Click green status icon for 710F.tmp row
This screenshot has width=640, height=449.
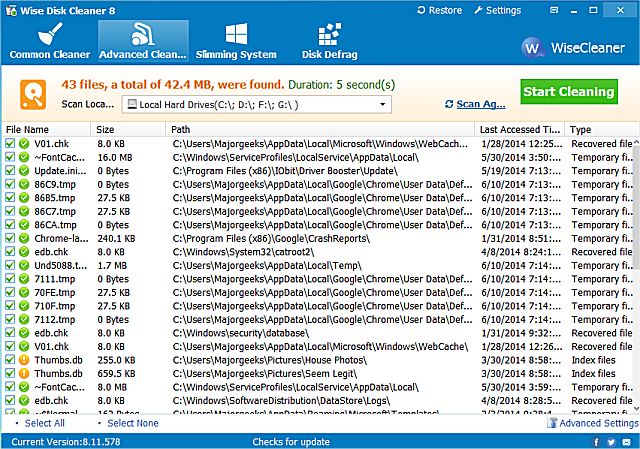(x=24, y=306)
